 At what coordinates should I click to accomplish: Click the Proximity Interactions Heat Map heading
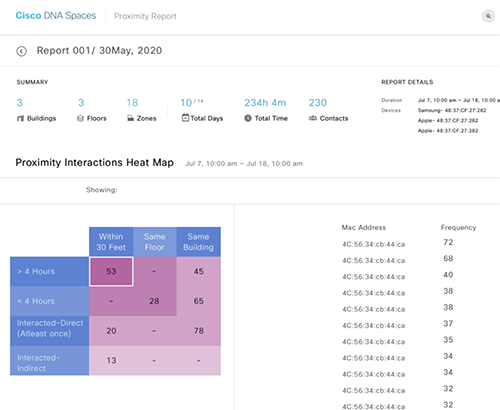click(95, 163)
